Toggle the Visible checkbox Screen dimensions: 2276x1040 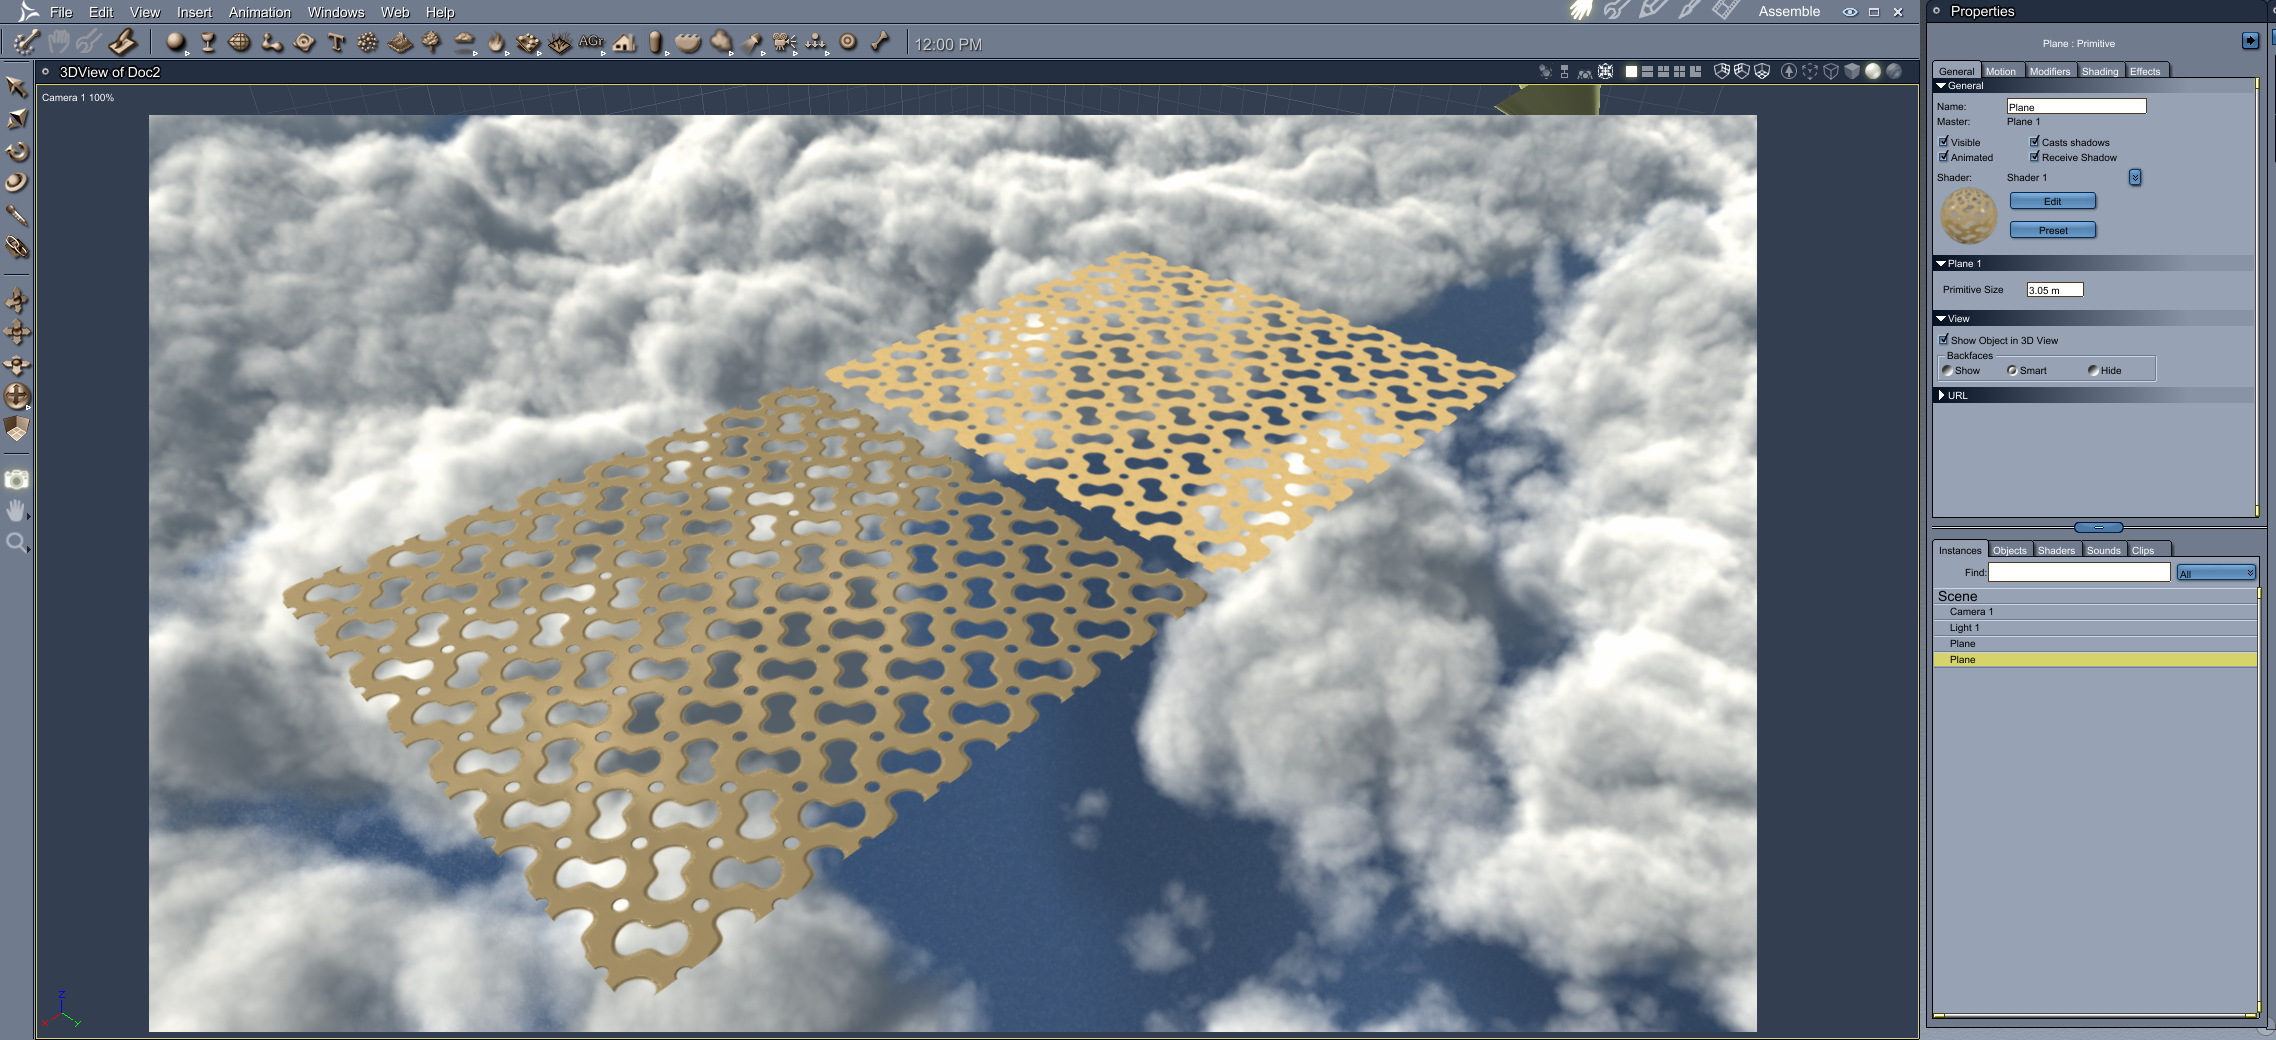tap(1944, 142)
